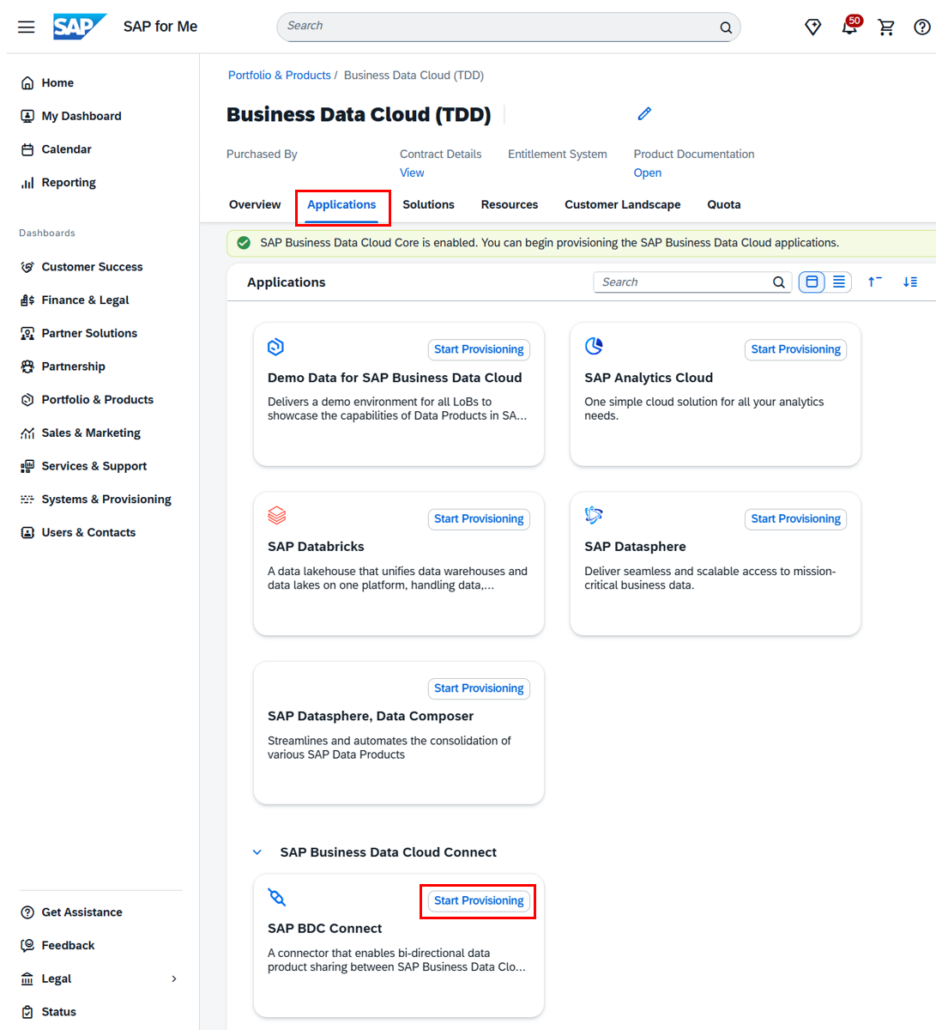Click the global search magnifier icon
936x1030 pixels.
tap(726, 28)
